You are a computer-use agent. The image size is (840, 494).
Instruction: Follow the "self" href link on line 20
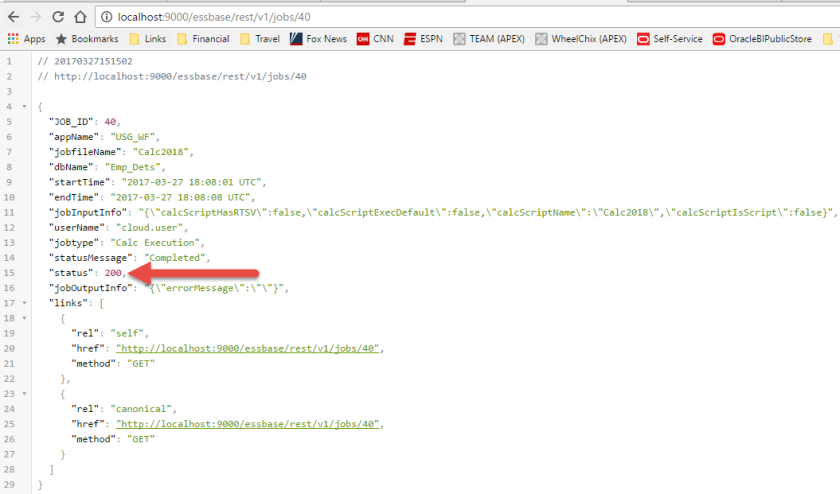tap(249, 348)
